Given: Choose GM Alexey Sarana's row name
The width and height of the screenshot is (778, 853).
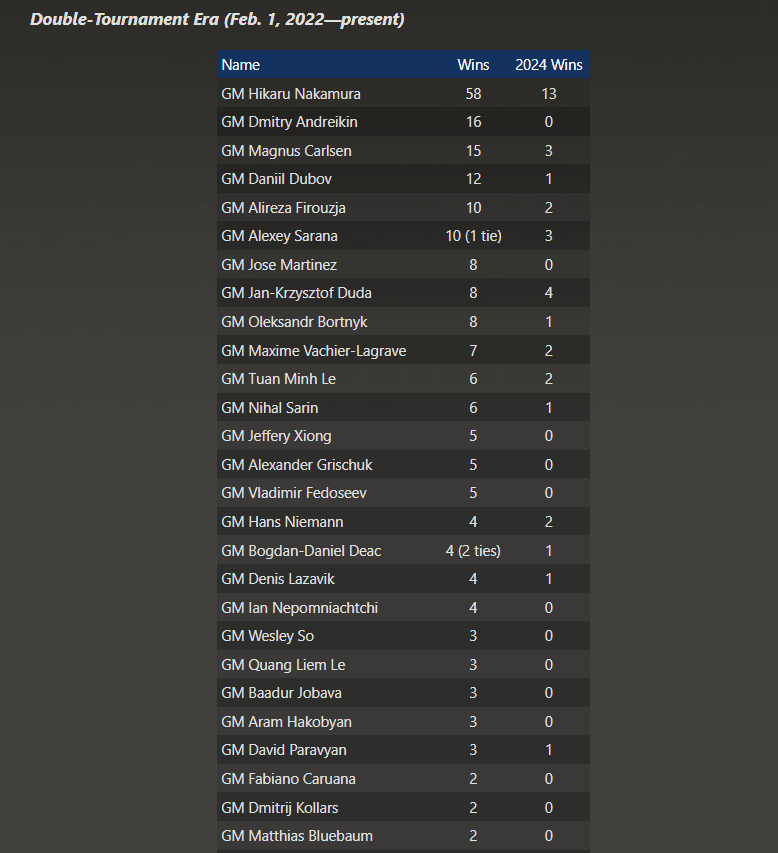Looking at the screenshot, I should [279, 236].
